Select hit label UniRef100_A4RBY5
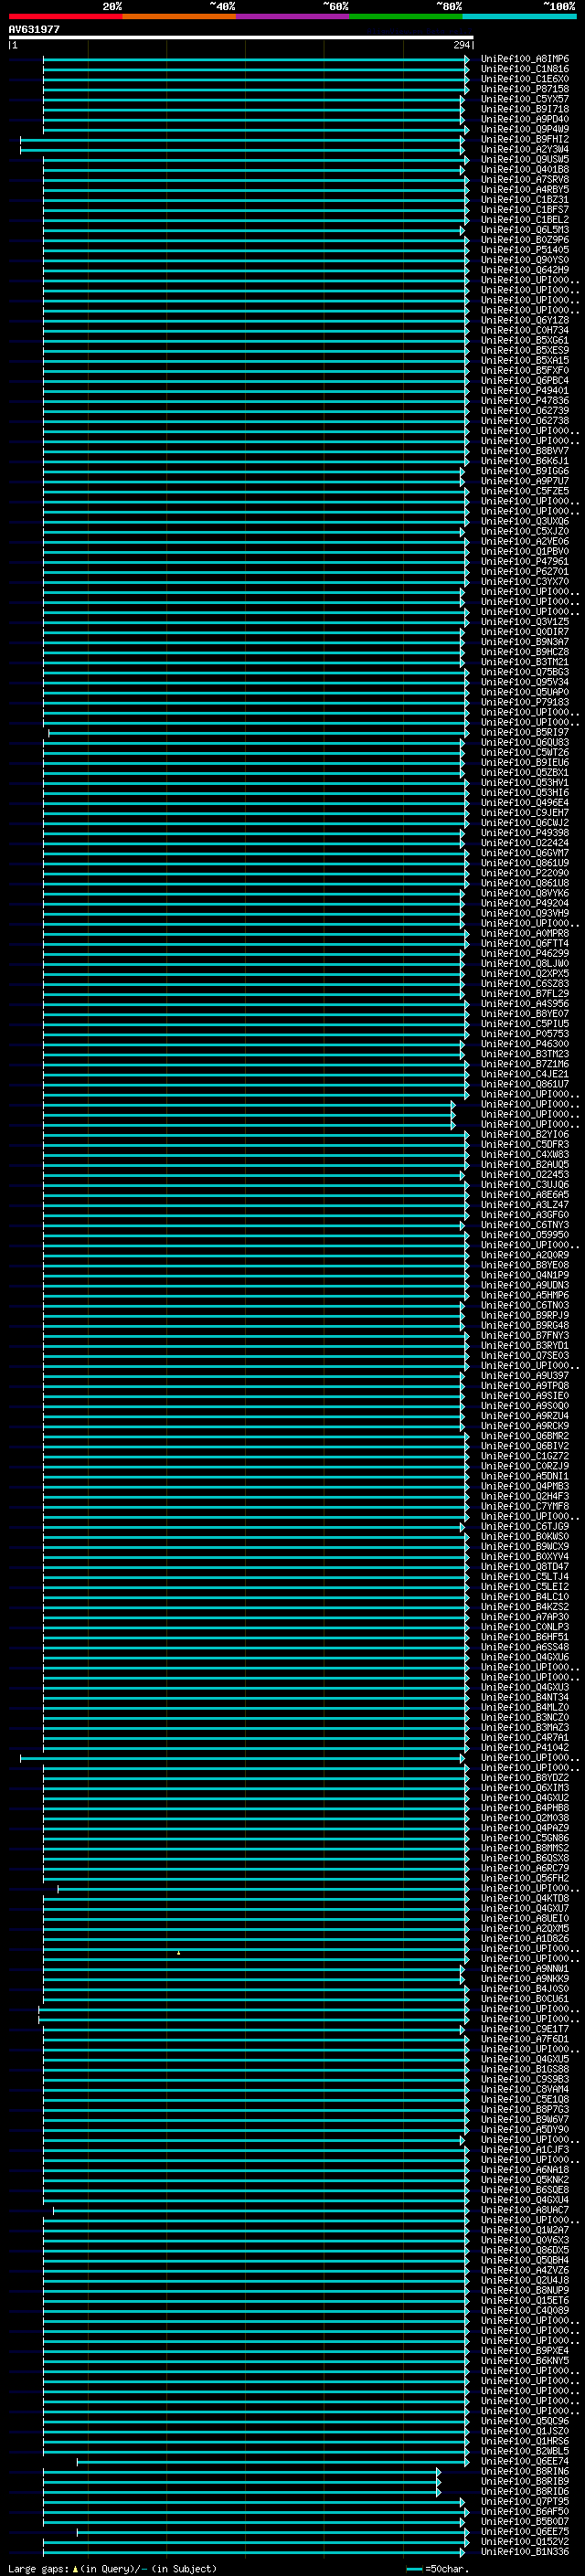 [x=524, y=189]
